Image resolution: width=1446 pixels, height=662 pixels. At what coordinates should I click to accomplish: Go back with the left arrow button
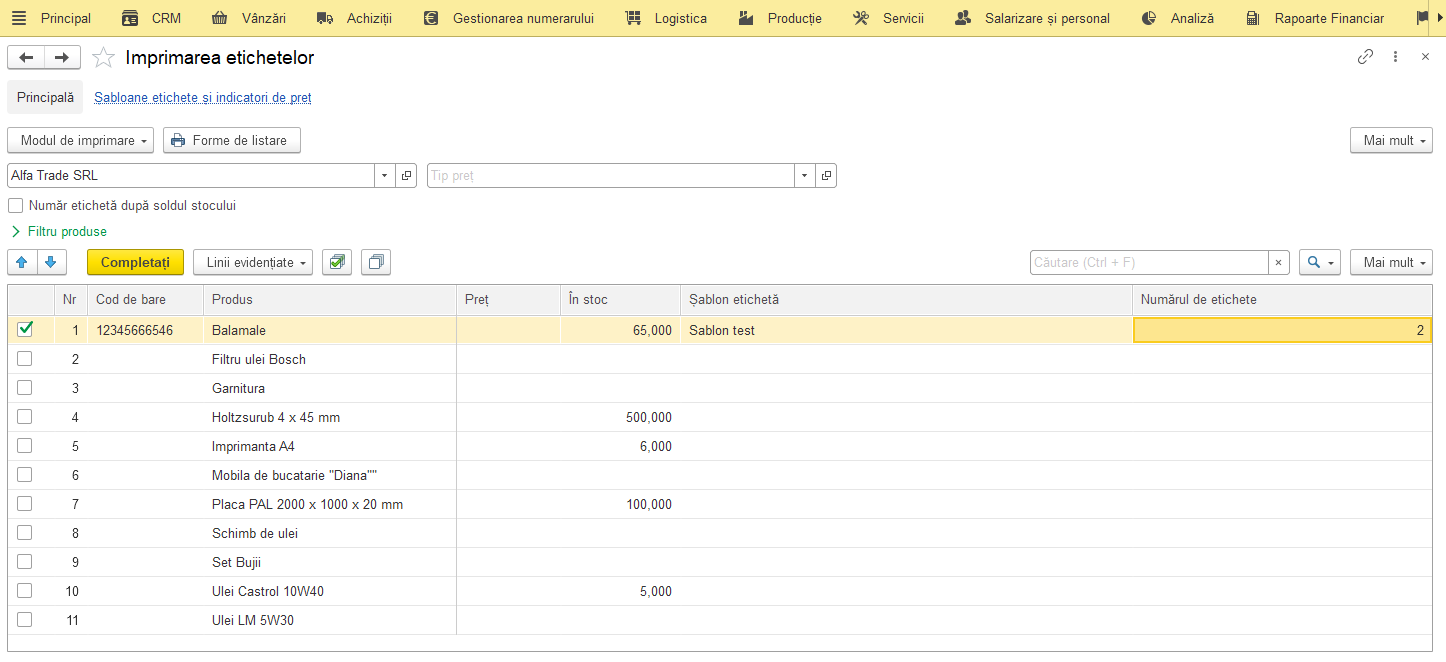point(26,58)
